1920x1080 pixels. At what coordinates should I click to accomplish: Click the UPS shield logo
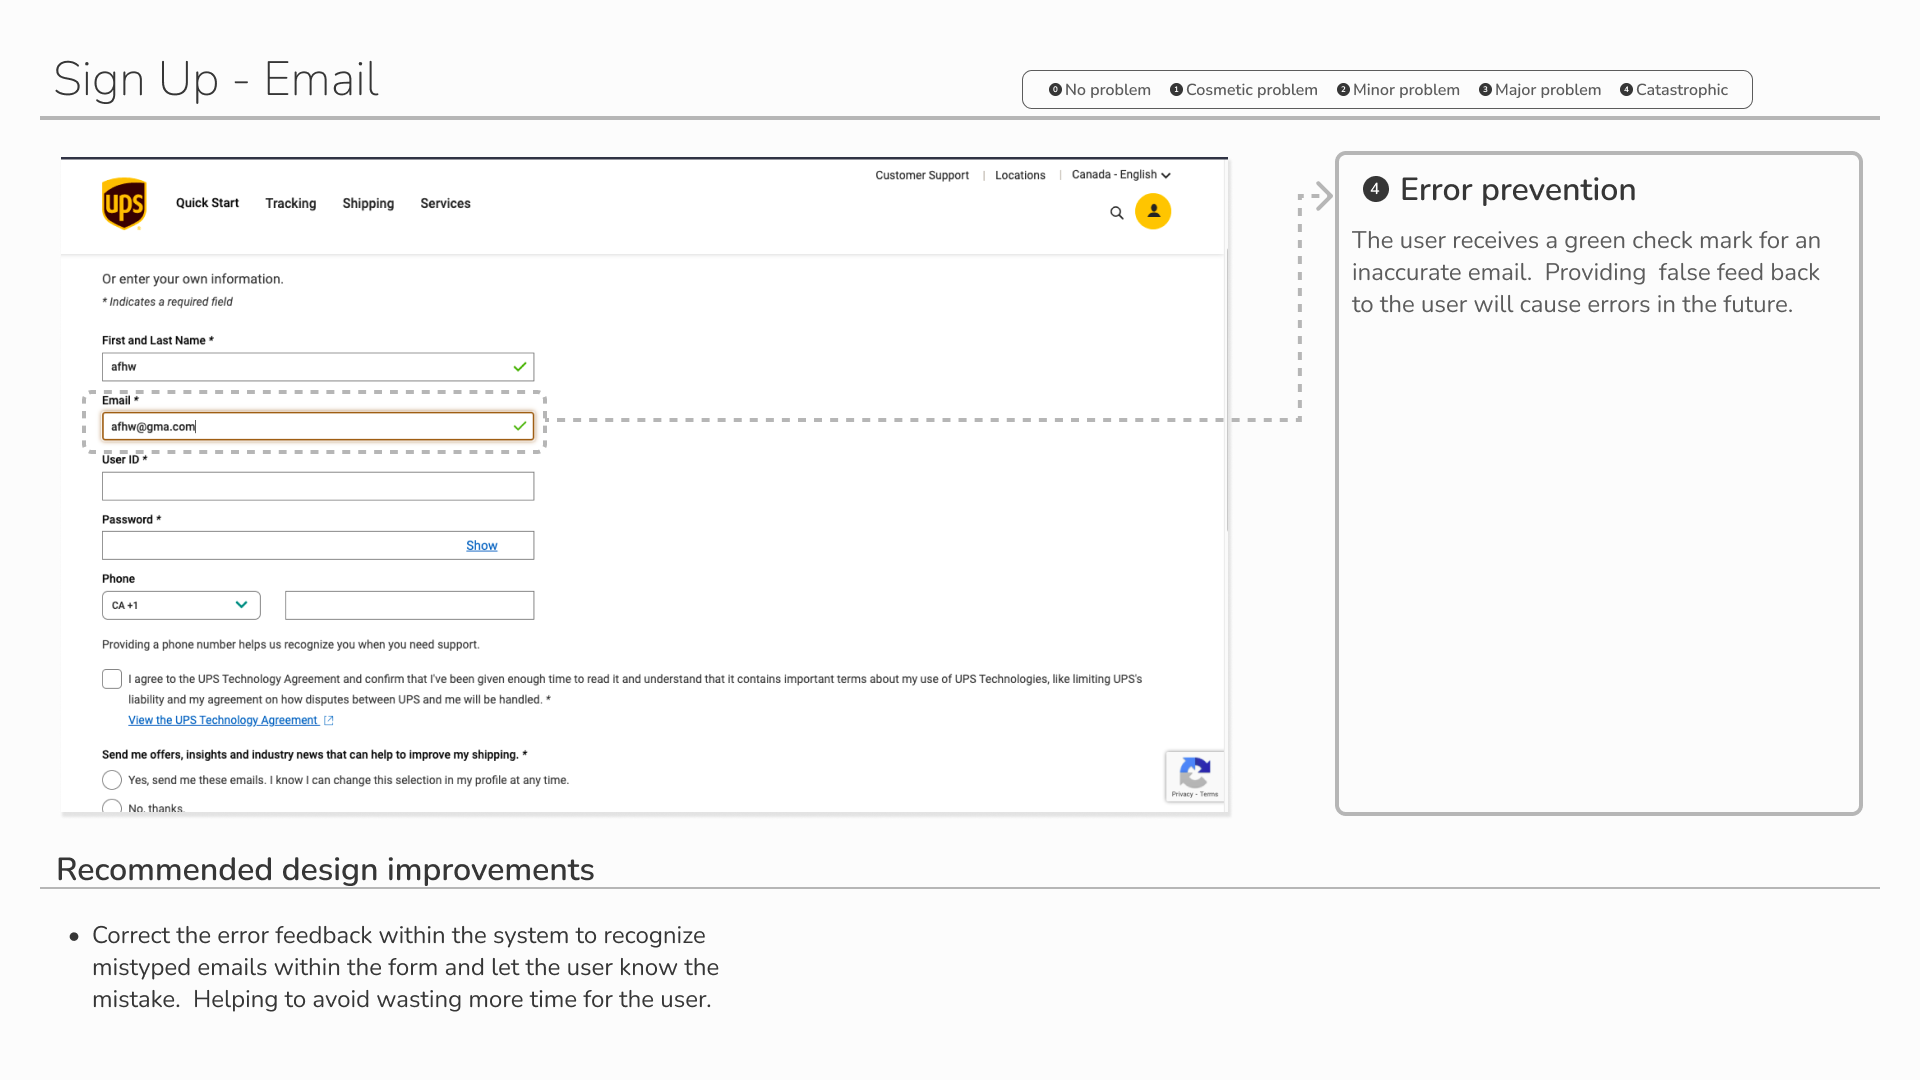(124, 204)
